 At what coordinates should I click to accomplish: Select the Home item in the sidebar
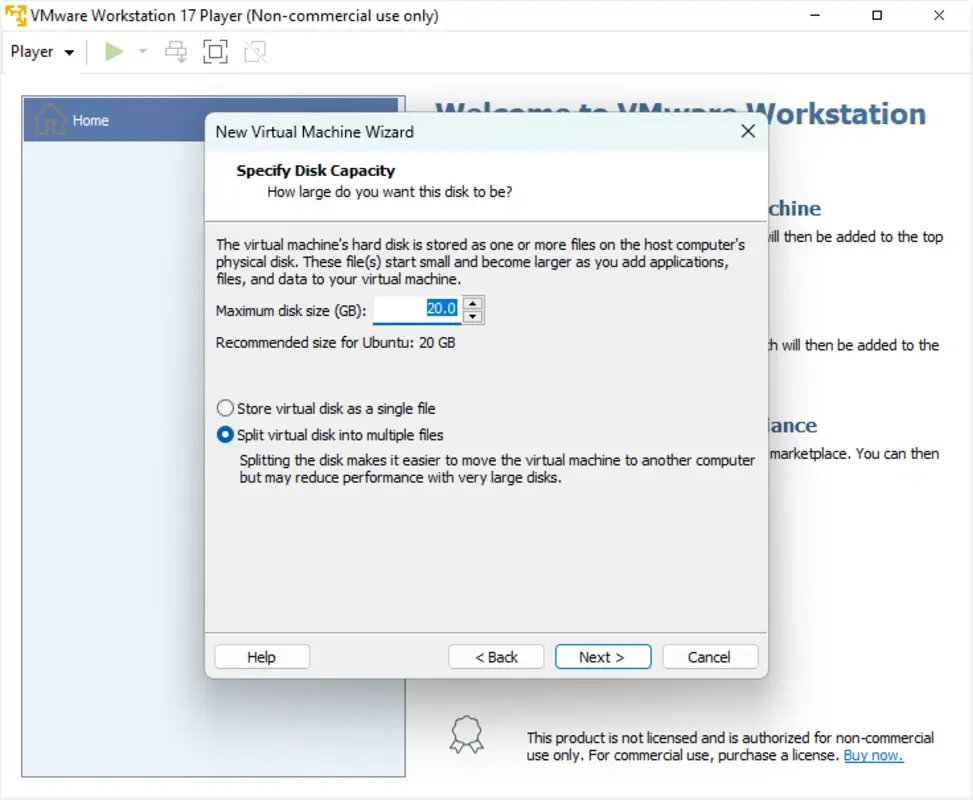pyautogui.click(x=90, y=120)
